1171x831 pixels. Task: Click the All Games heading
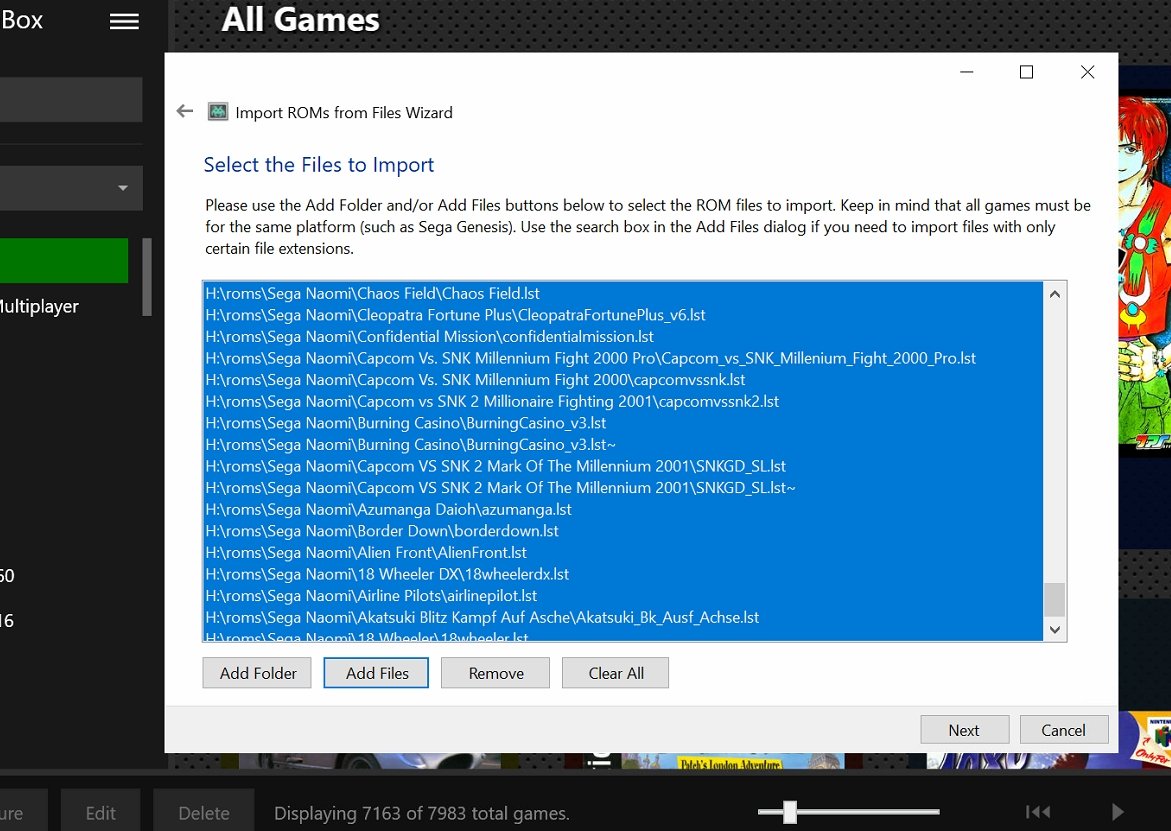coord(300,19)
